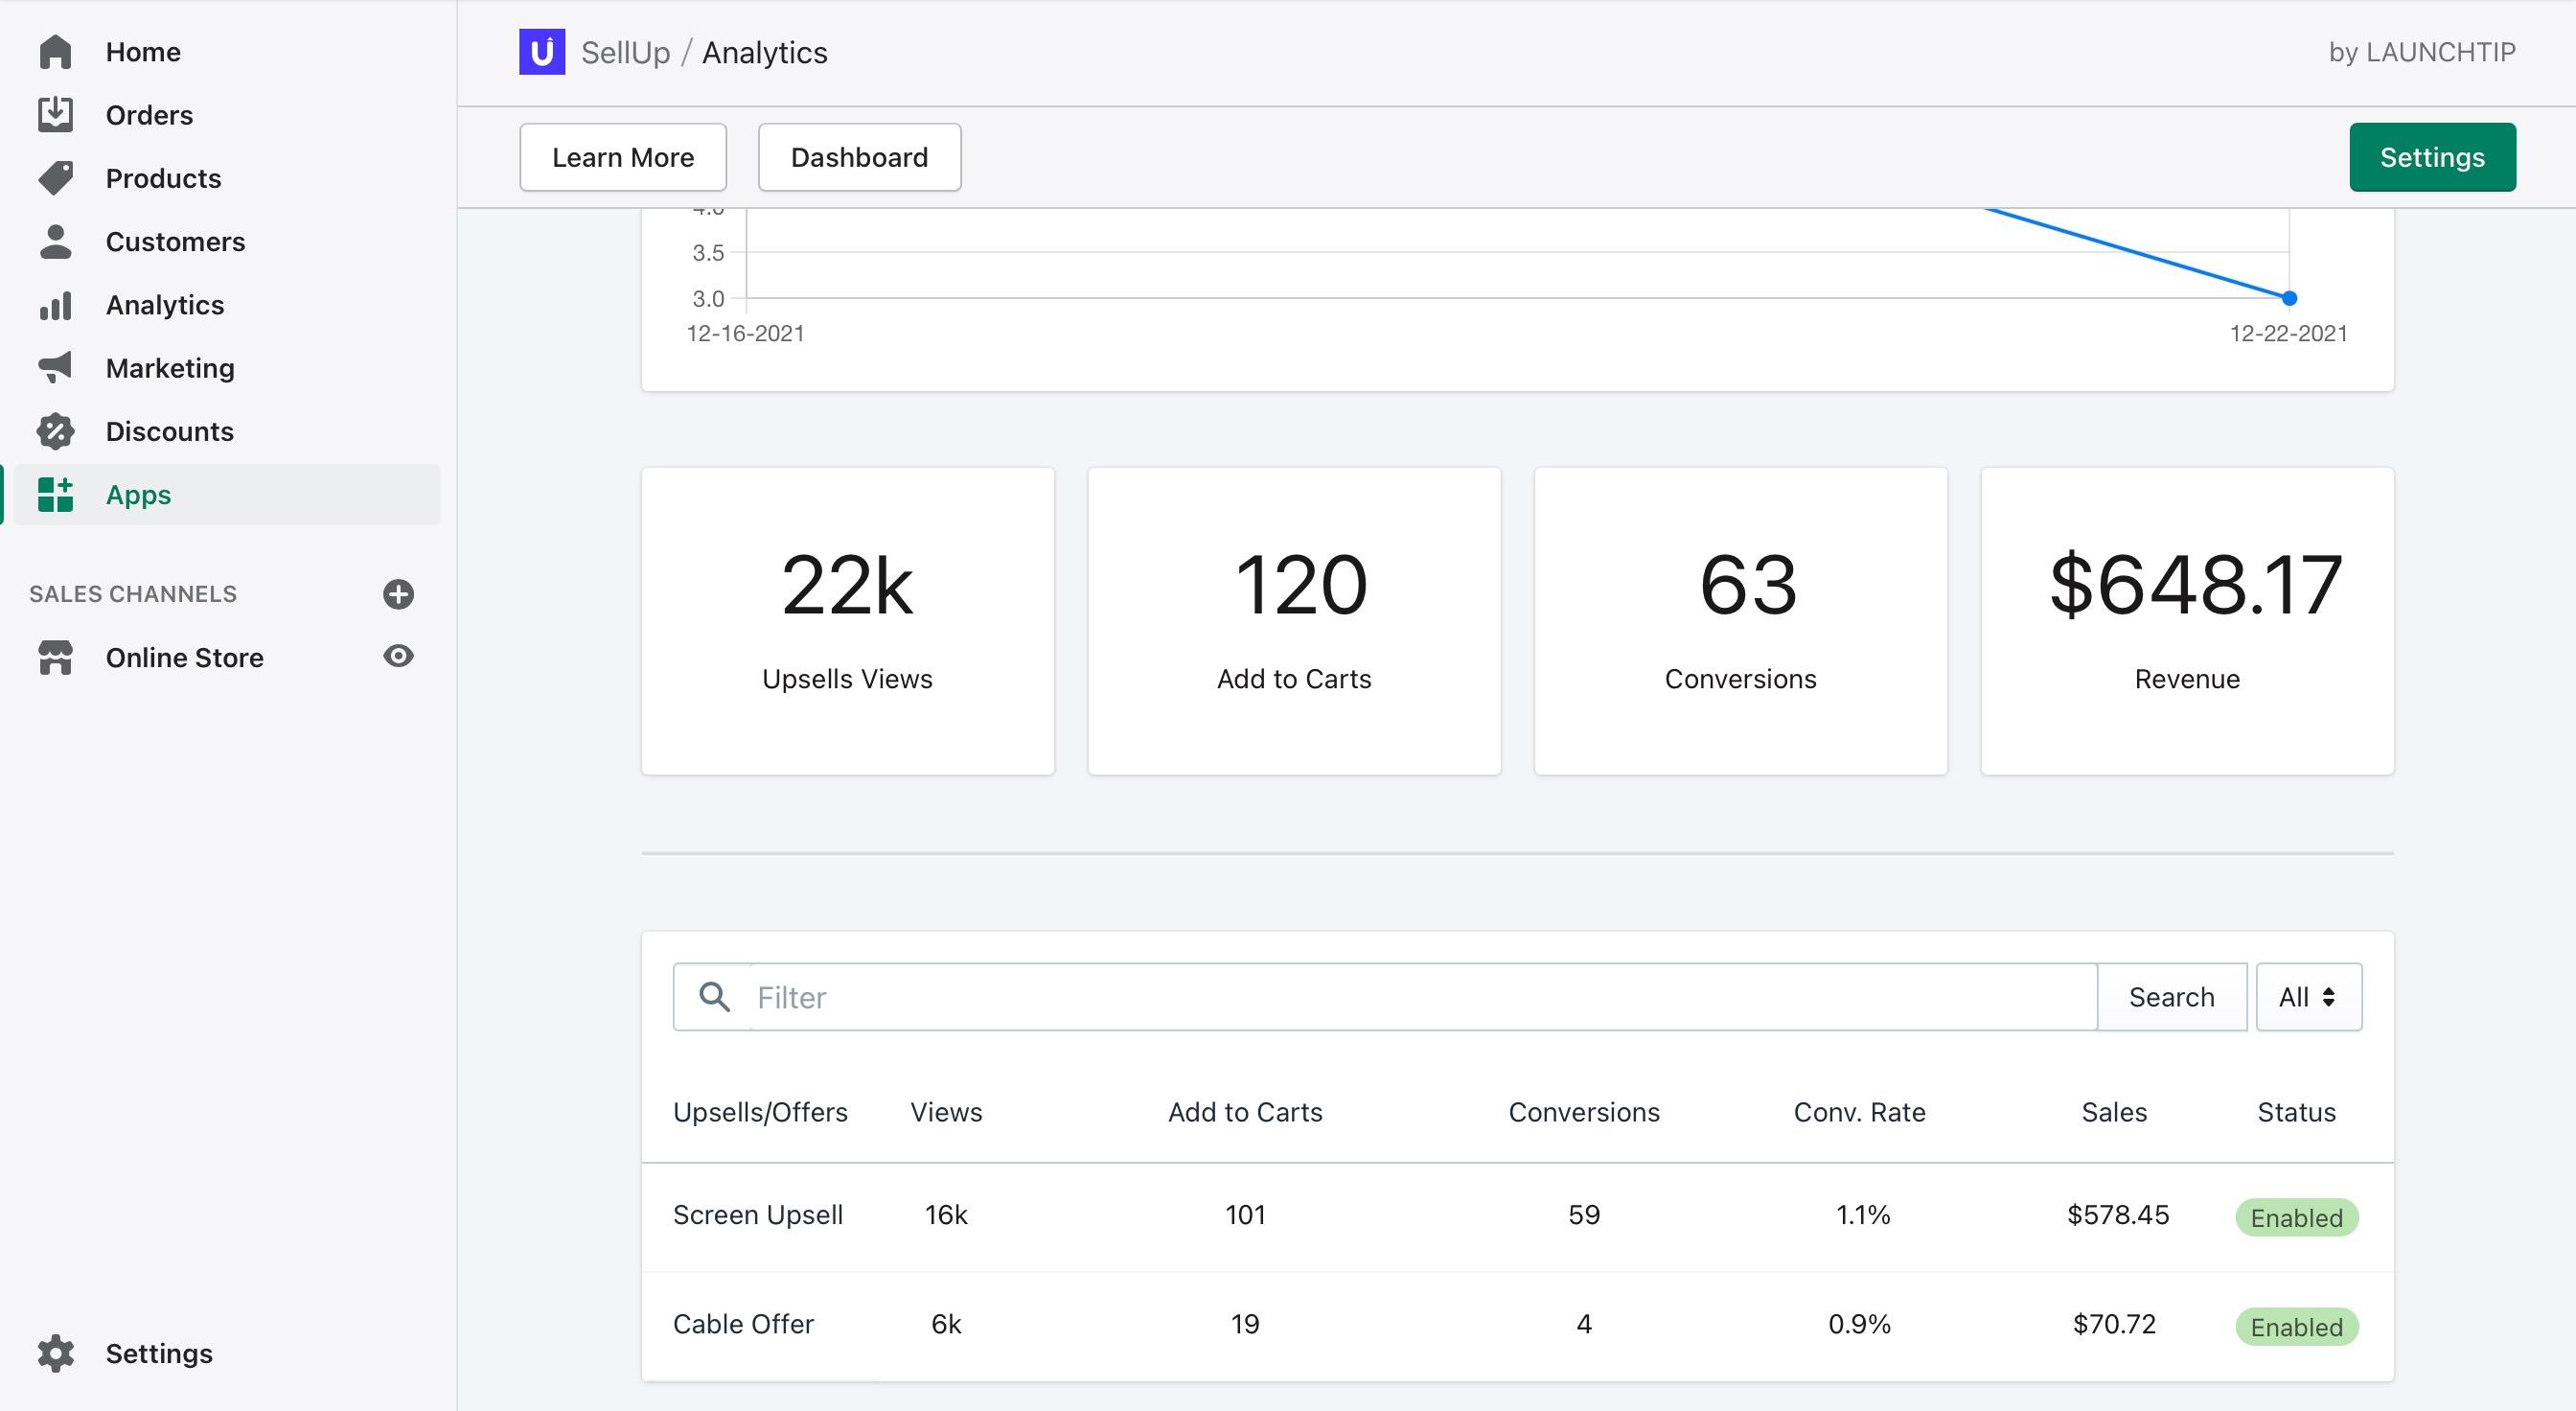Image resolution: width=2576 pixels, height=1411 pixels.
Task: Click the $578.45 sales value
Action: pos(2118,1215)
